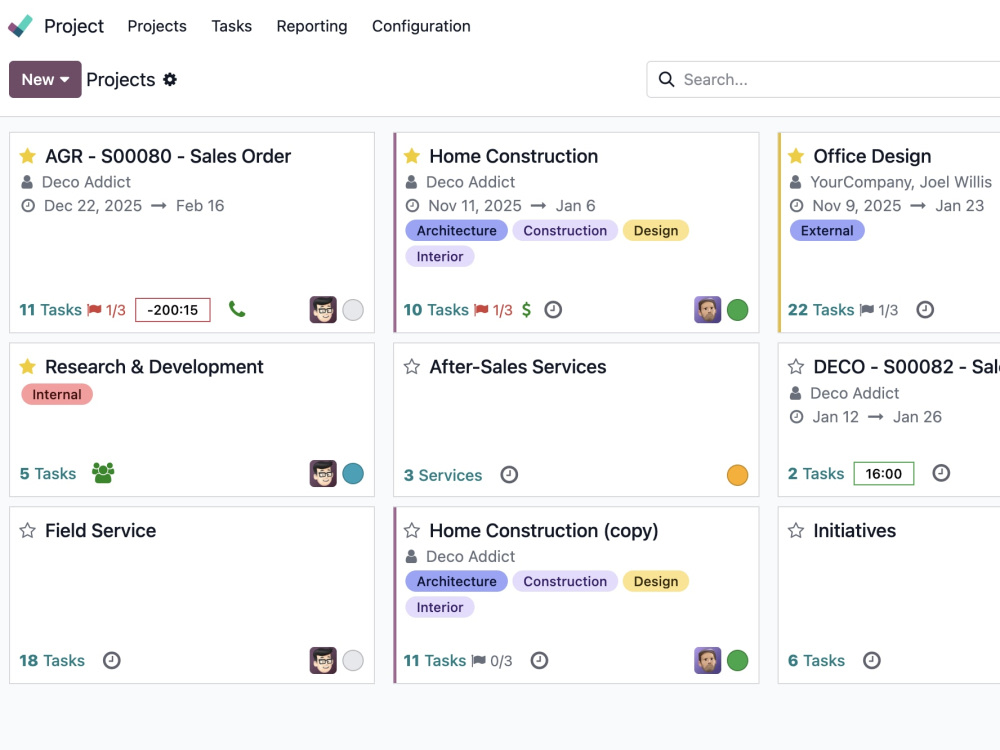Open 3 Services link on After-Sales Services
Image resolution: width=1000 pixels, height=750 pixels.
tap(443, 475)
